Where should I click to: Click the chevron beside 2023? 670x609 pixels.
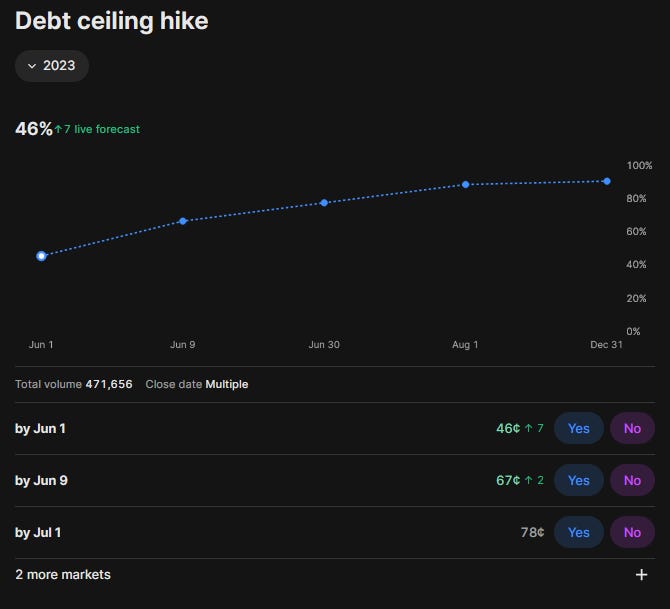pos(32,66)
